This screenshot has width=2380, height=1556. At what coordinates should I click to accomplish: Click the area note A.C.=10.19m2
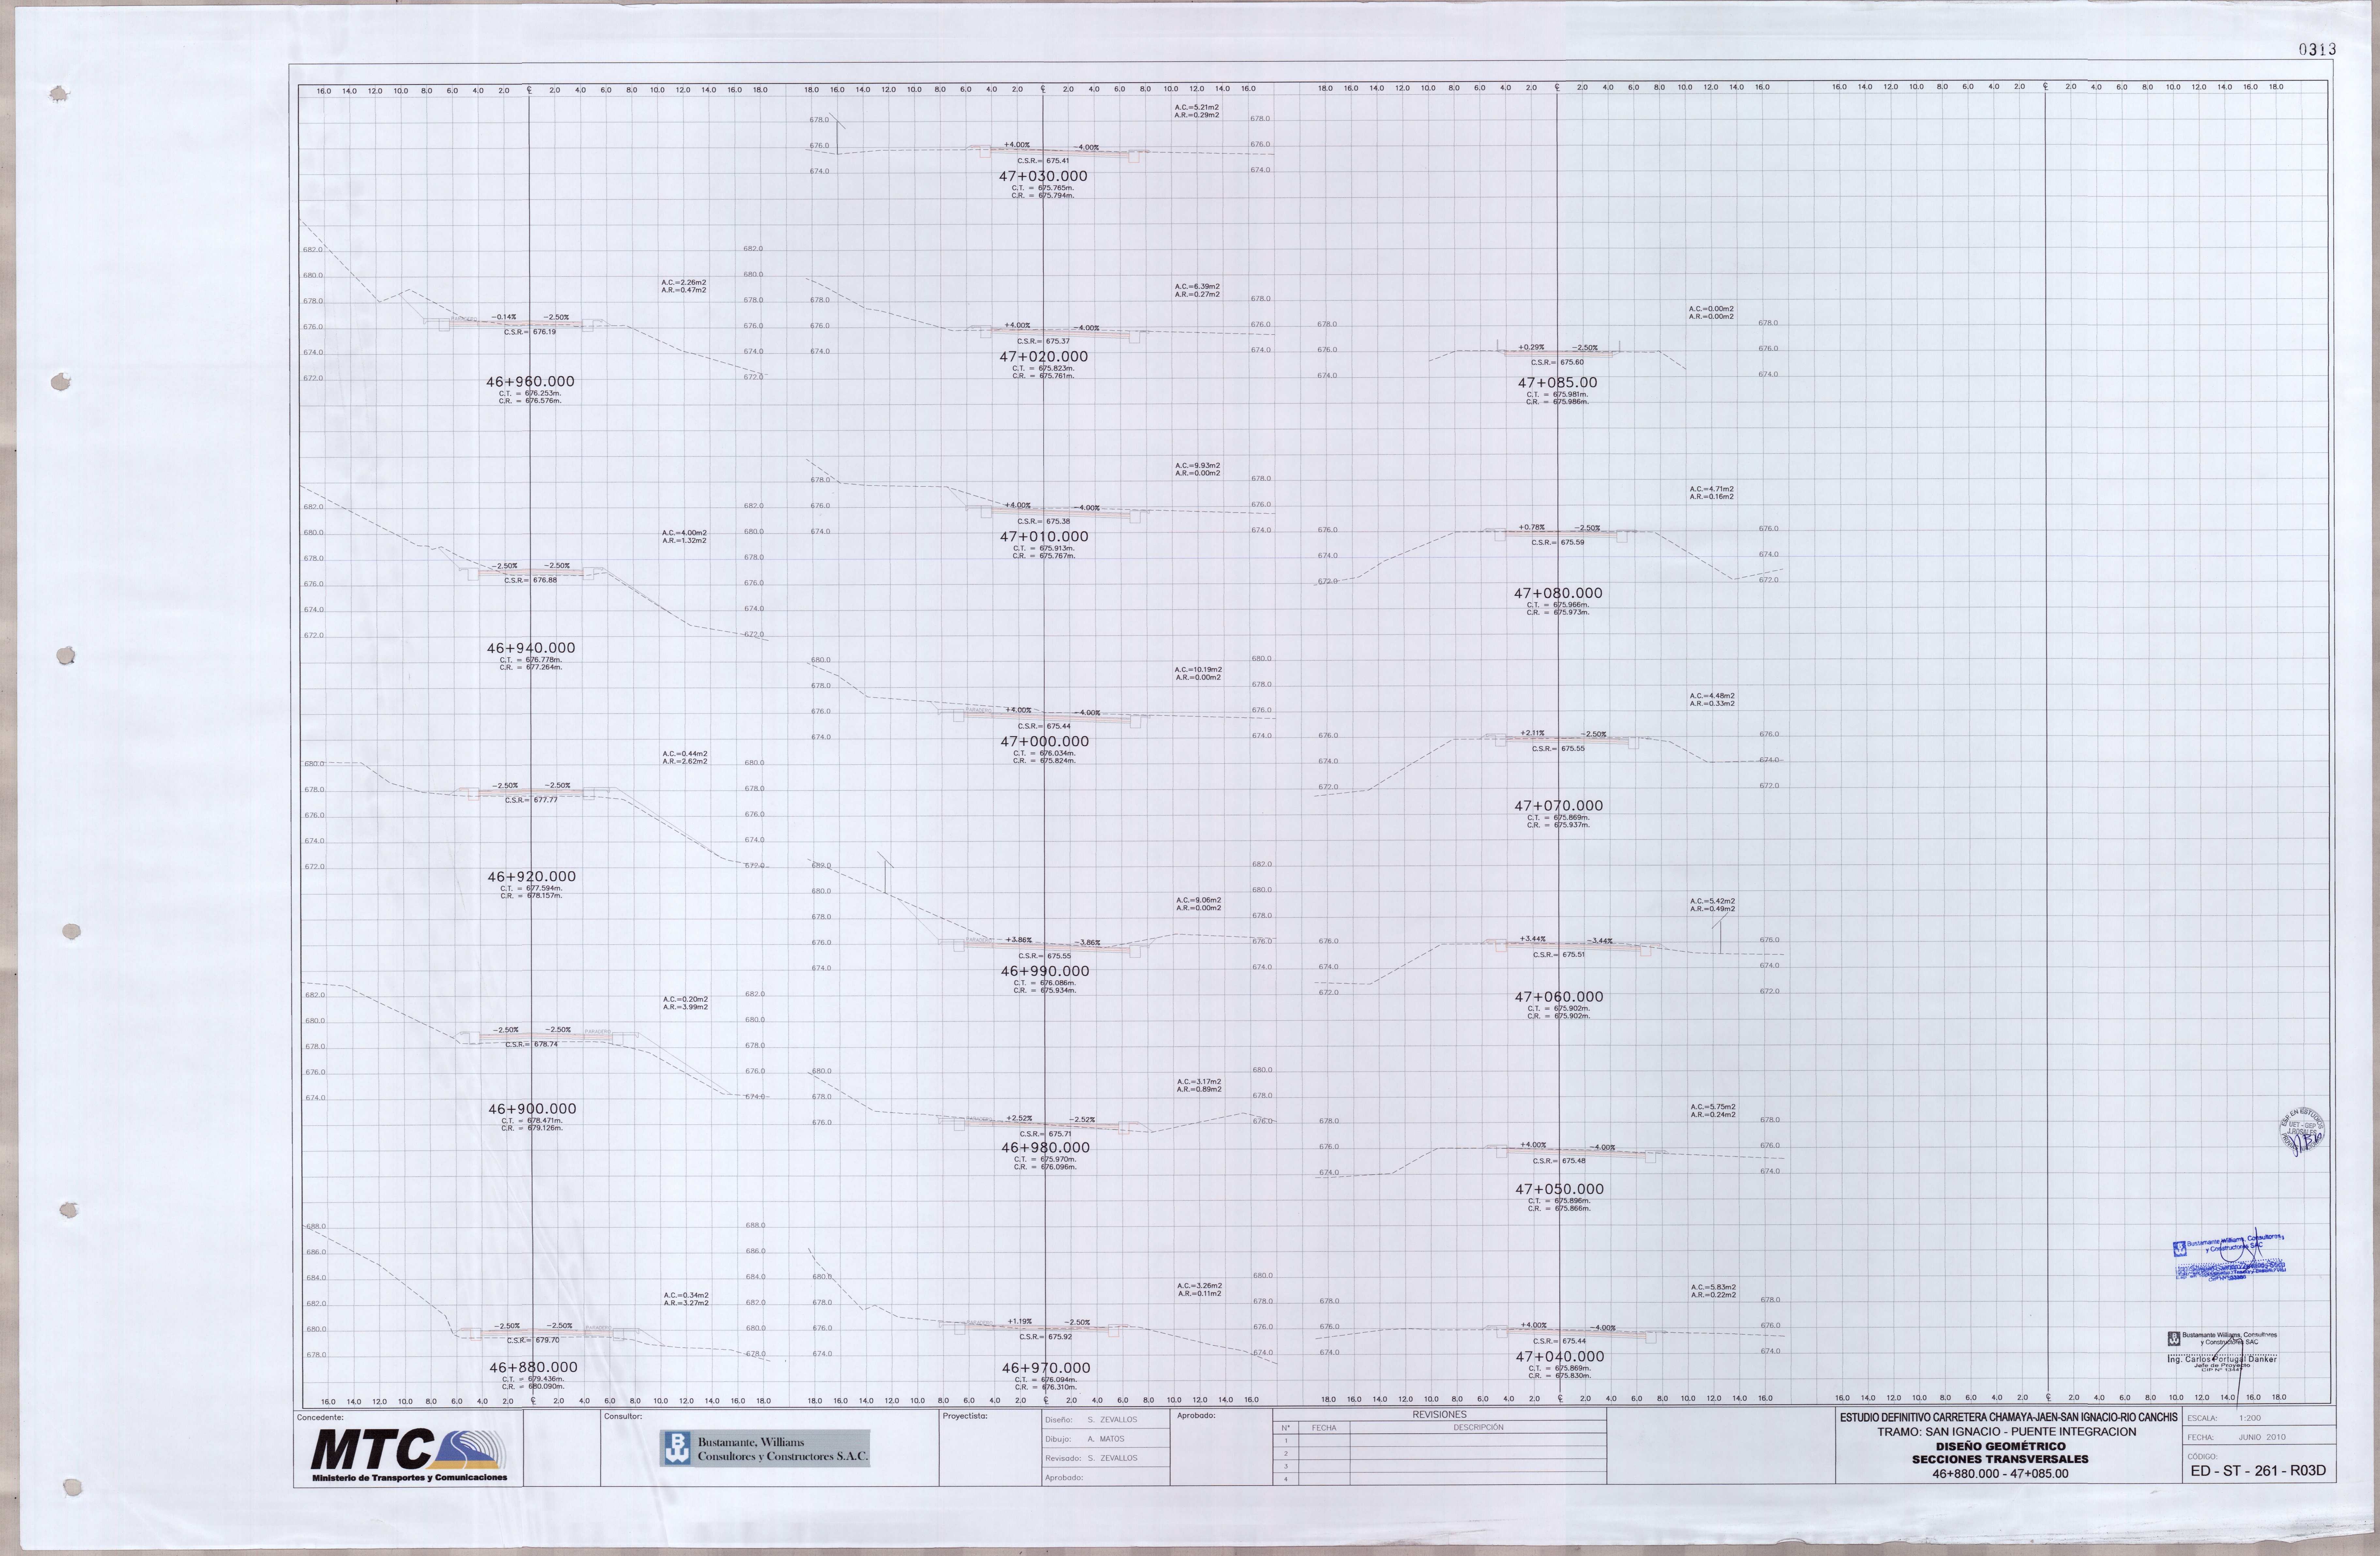click(x=1198, y=670)
